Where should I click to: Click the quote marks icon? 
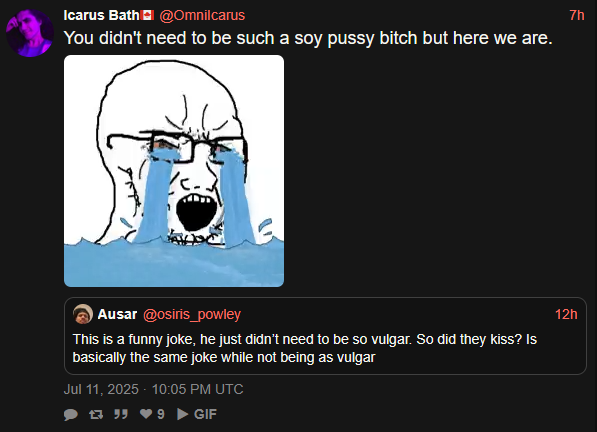(x=121, y=414)
